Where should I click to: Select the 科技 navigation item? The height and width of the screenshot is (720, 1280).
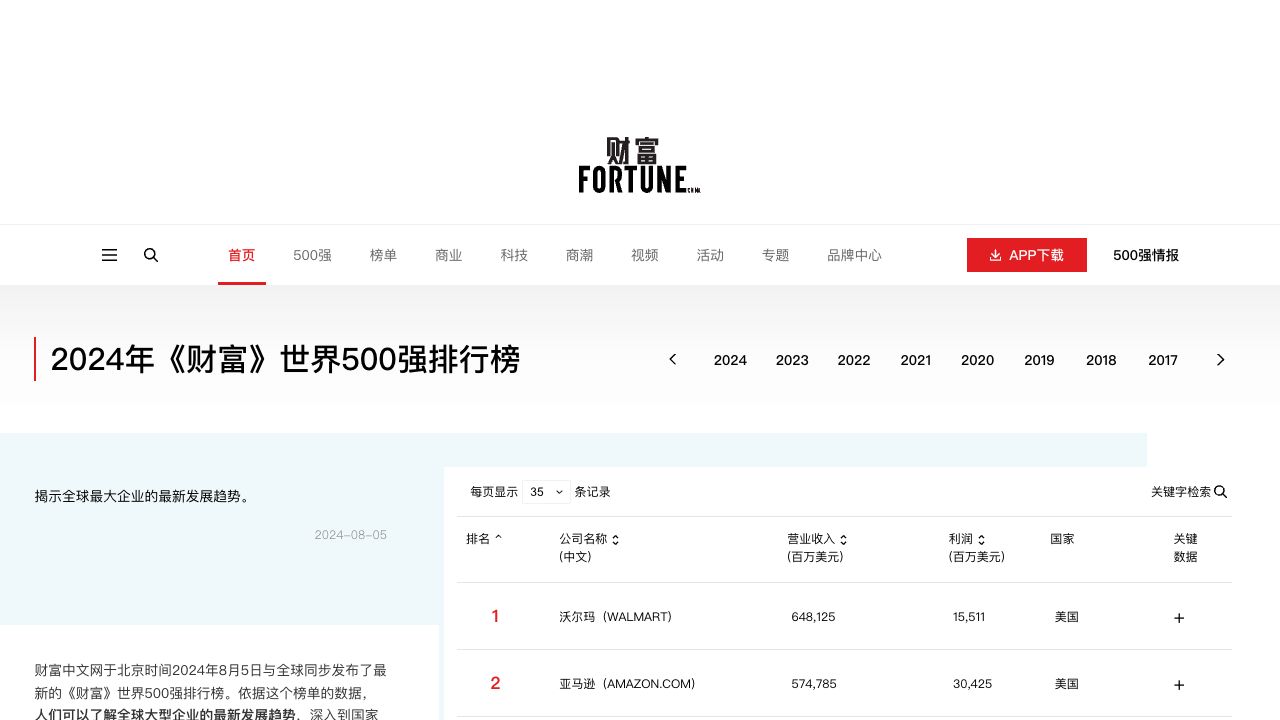pos(514,255)
